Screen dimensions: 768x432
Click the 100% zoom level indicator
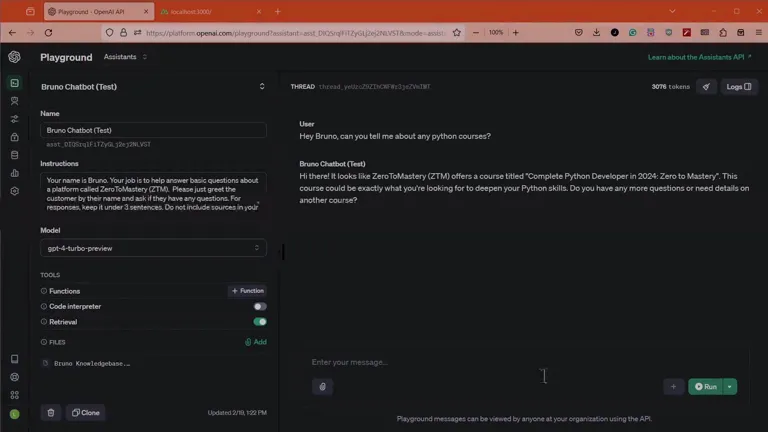[496, 32]
